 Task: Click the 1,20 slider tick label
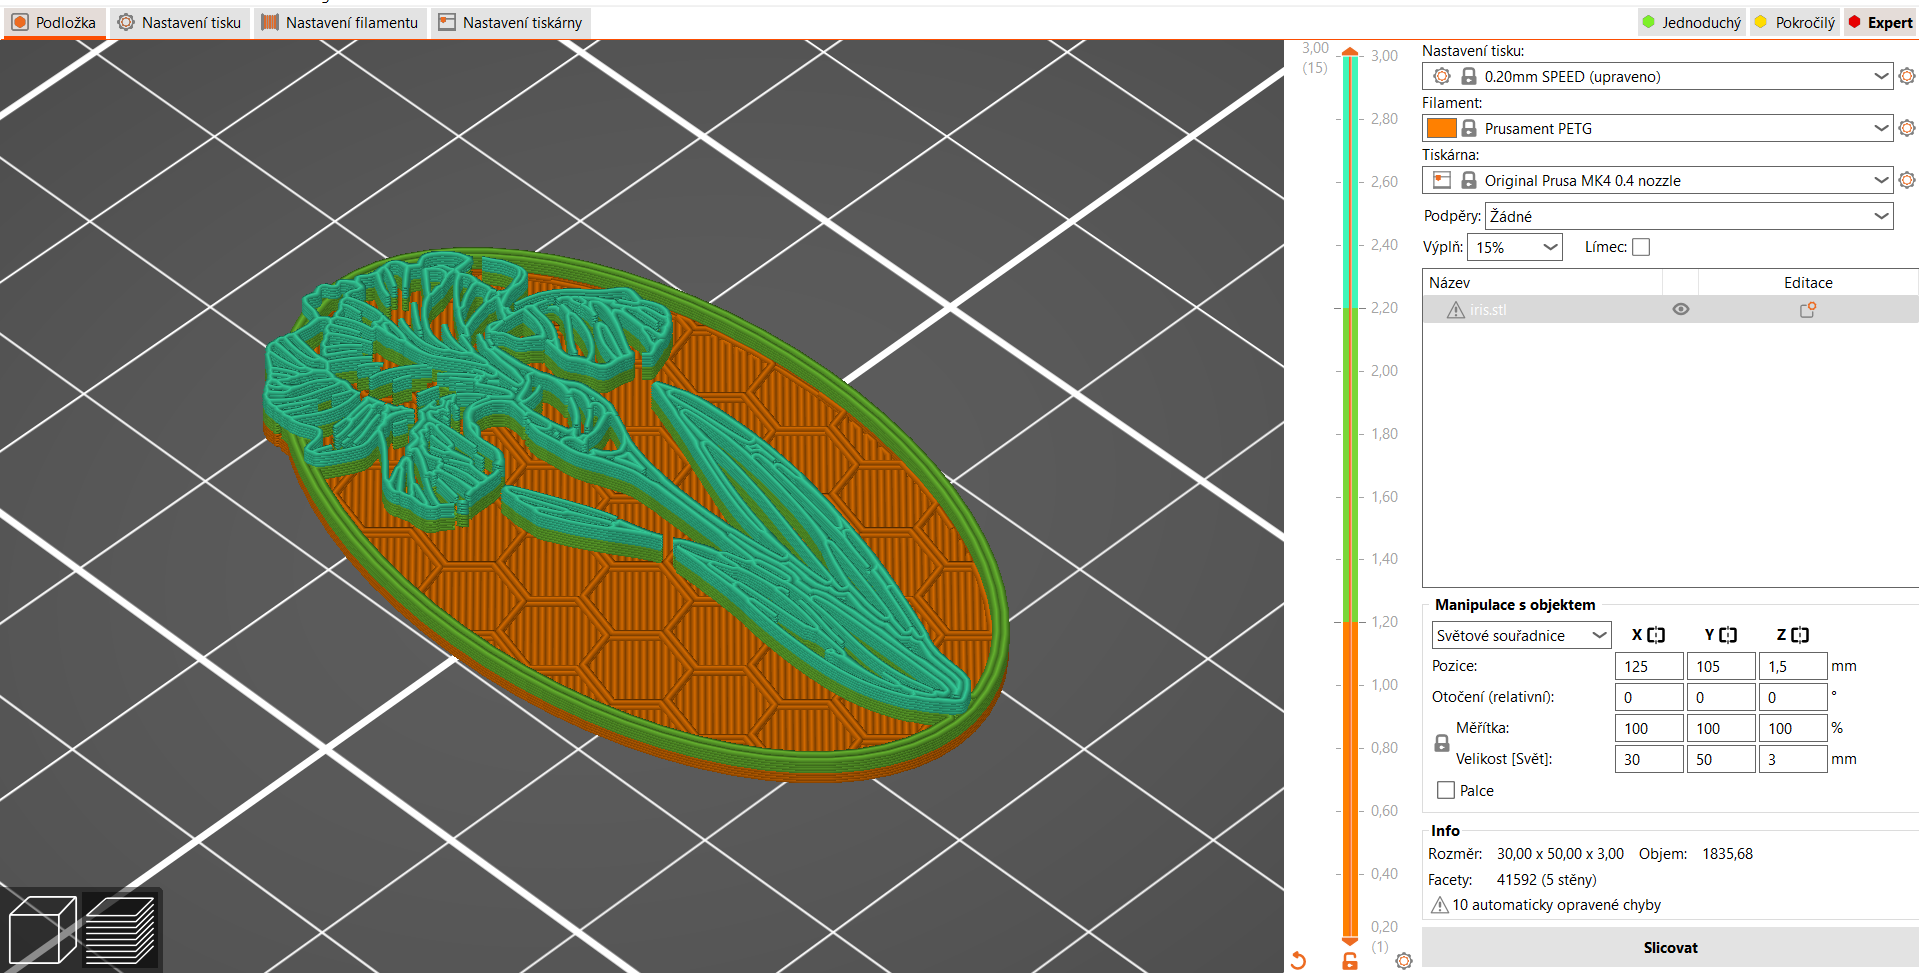pyautogui.click(x=1384, y=622)
